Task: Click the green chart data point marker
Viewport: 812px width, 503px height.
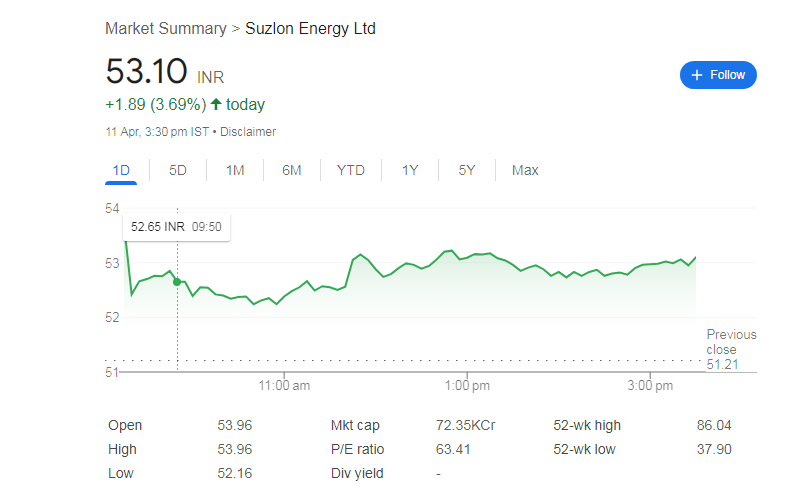Action: tap(177, 282)
